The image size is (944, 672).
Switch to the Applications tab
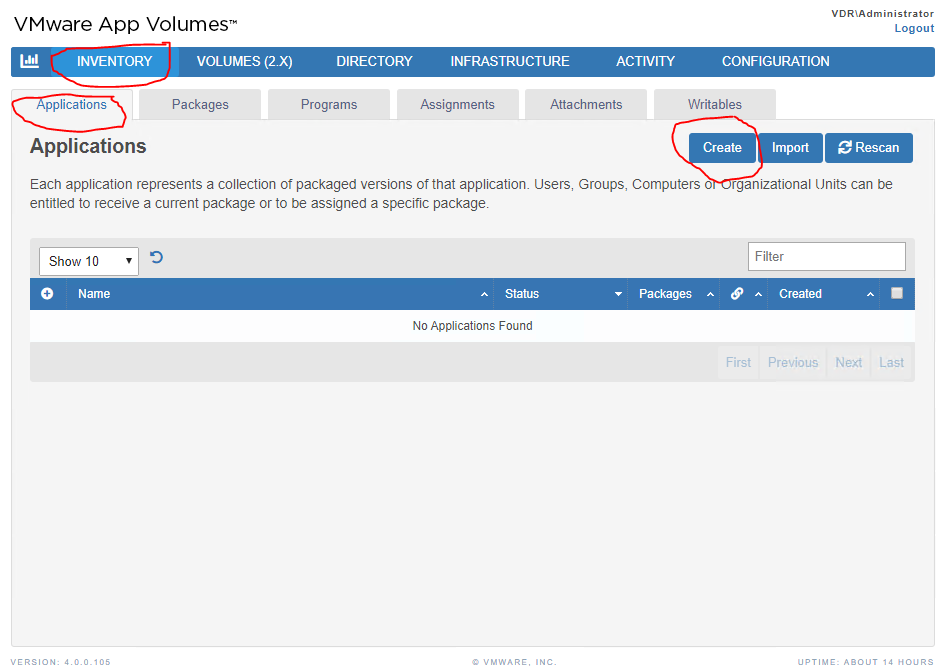point(72,105)
